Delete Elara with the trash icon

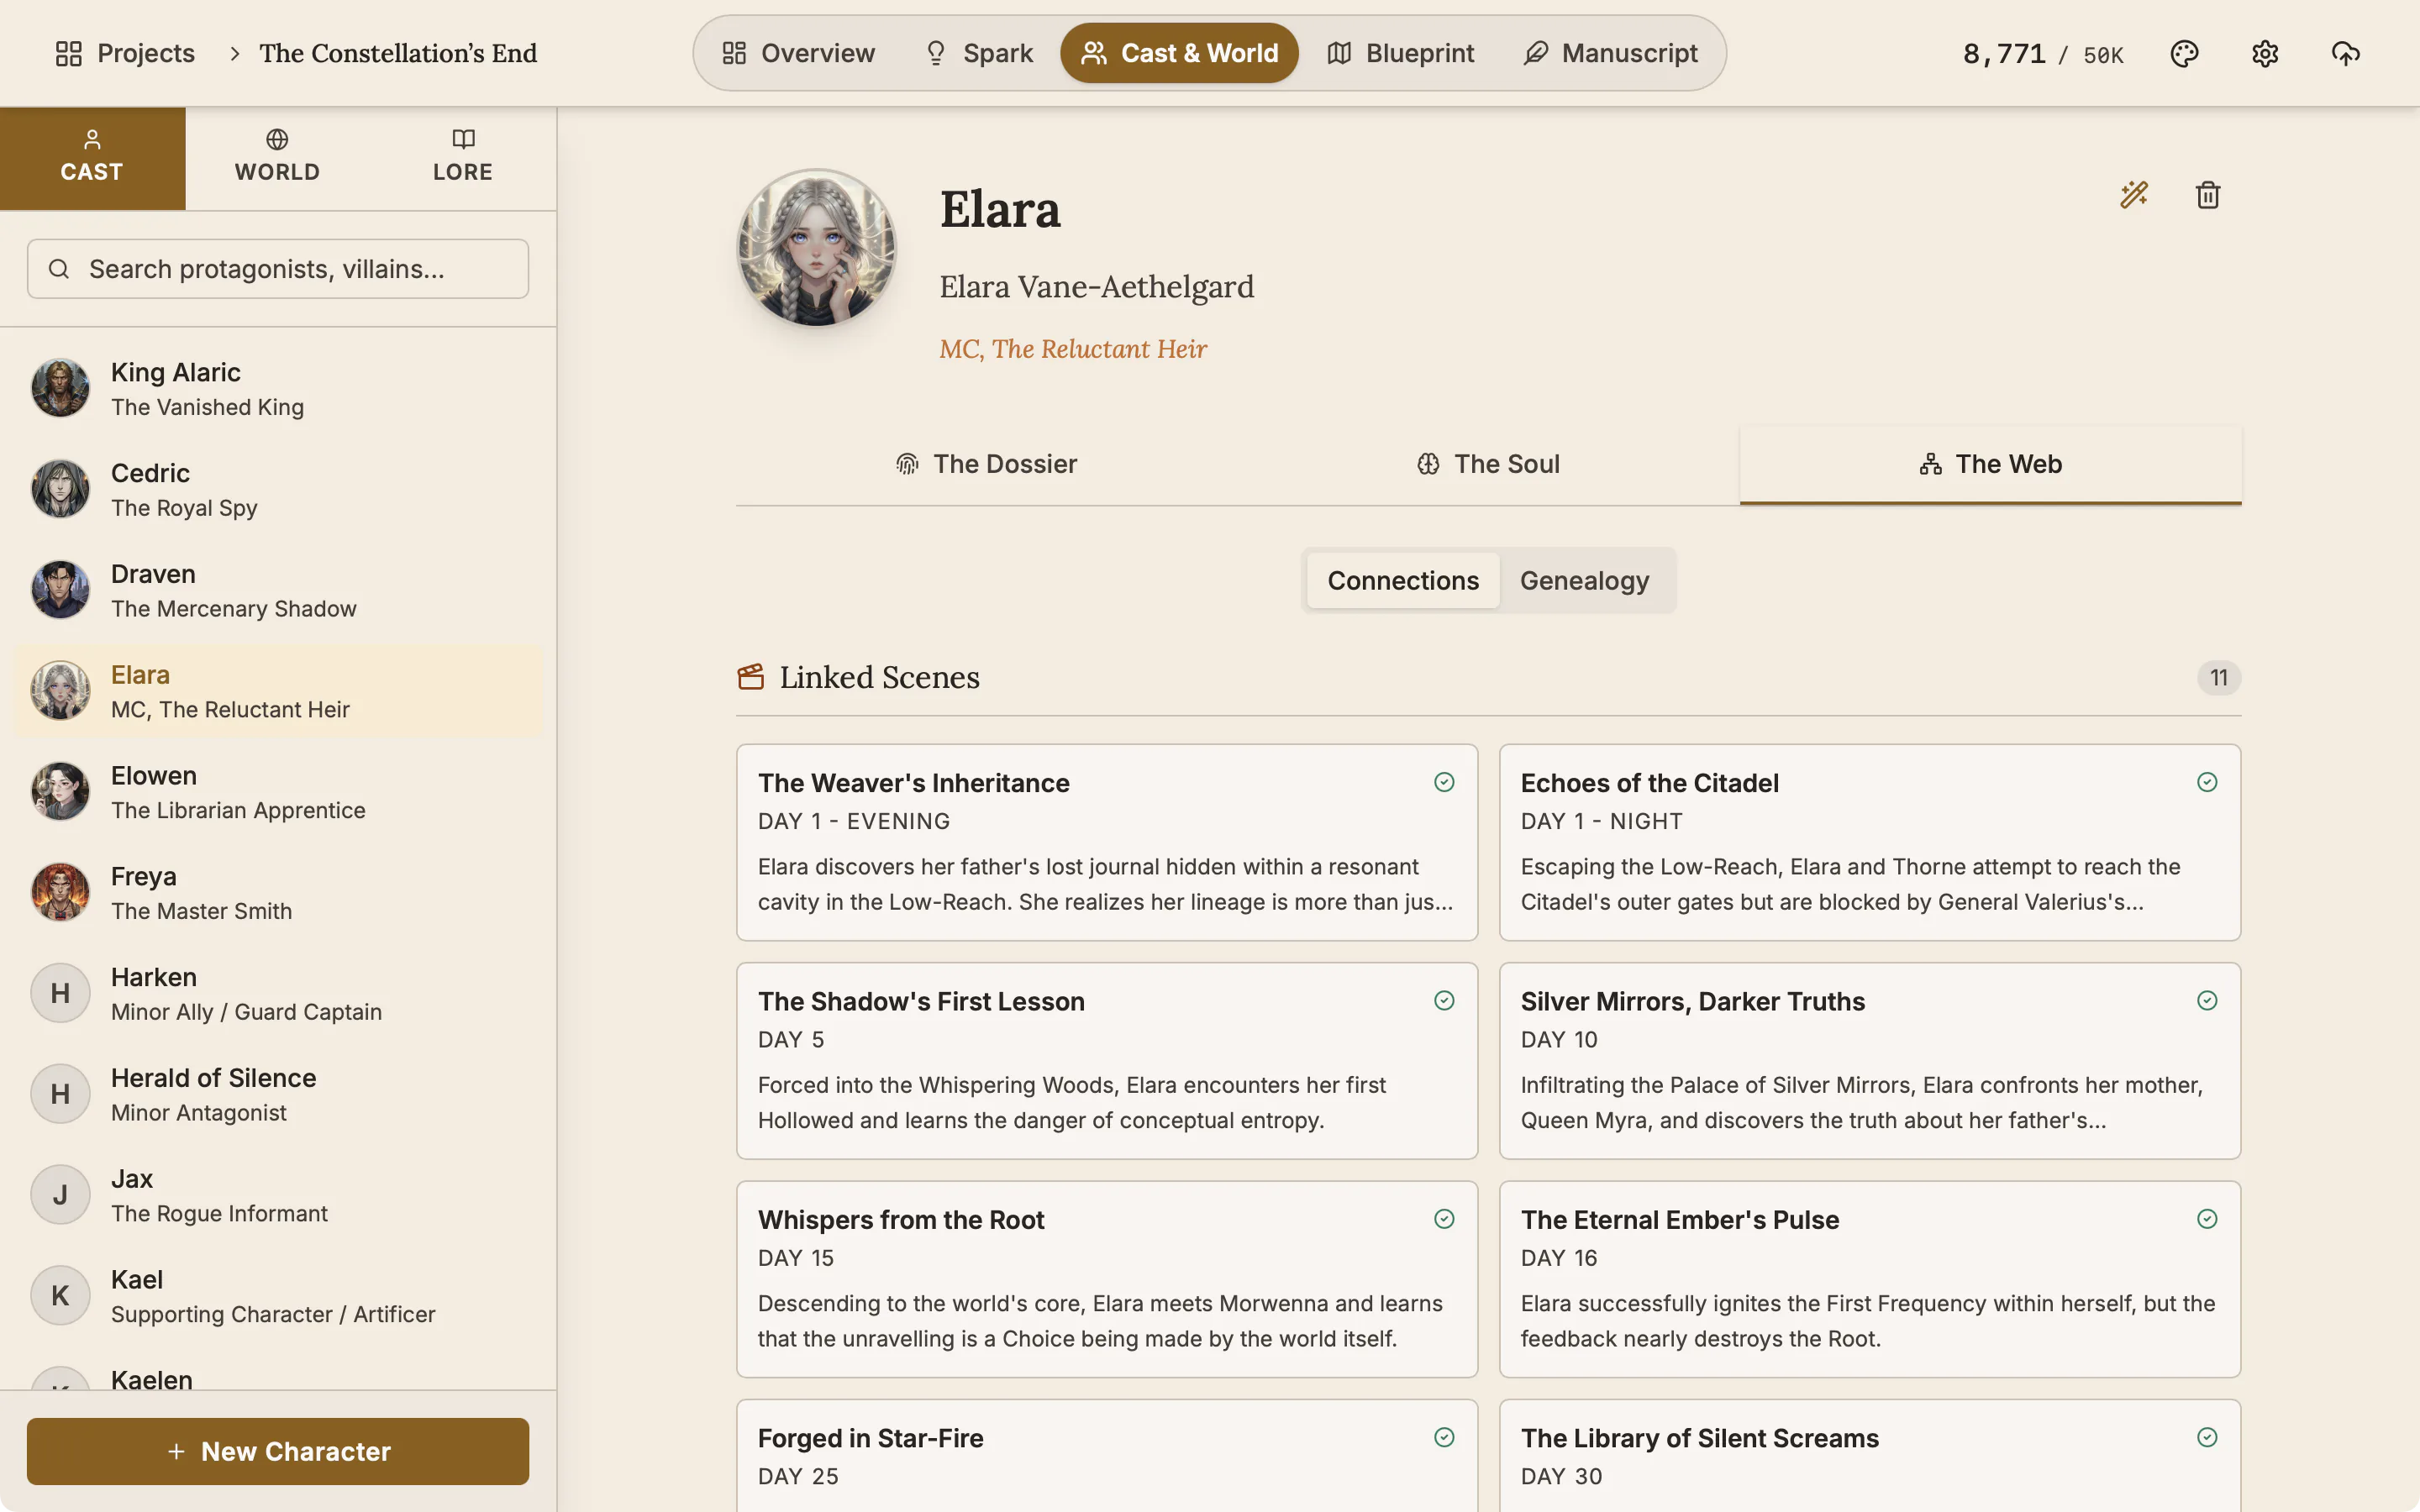(2208, 194)
